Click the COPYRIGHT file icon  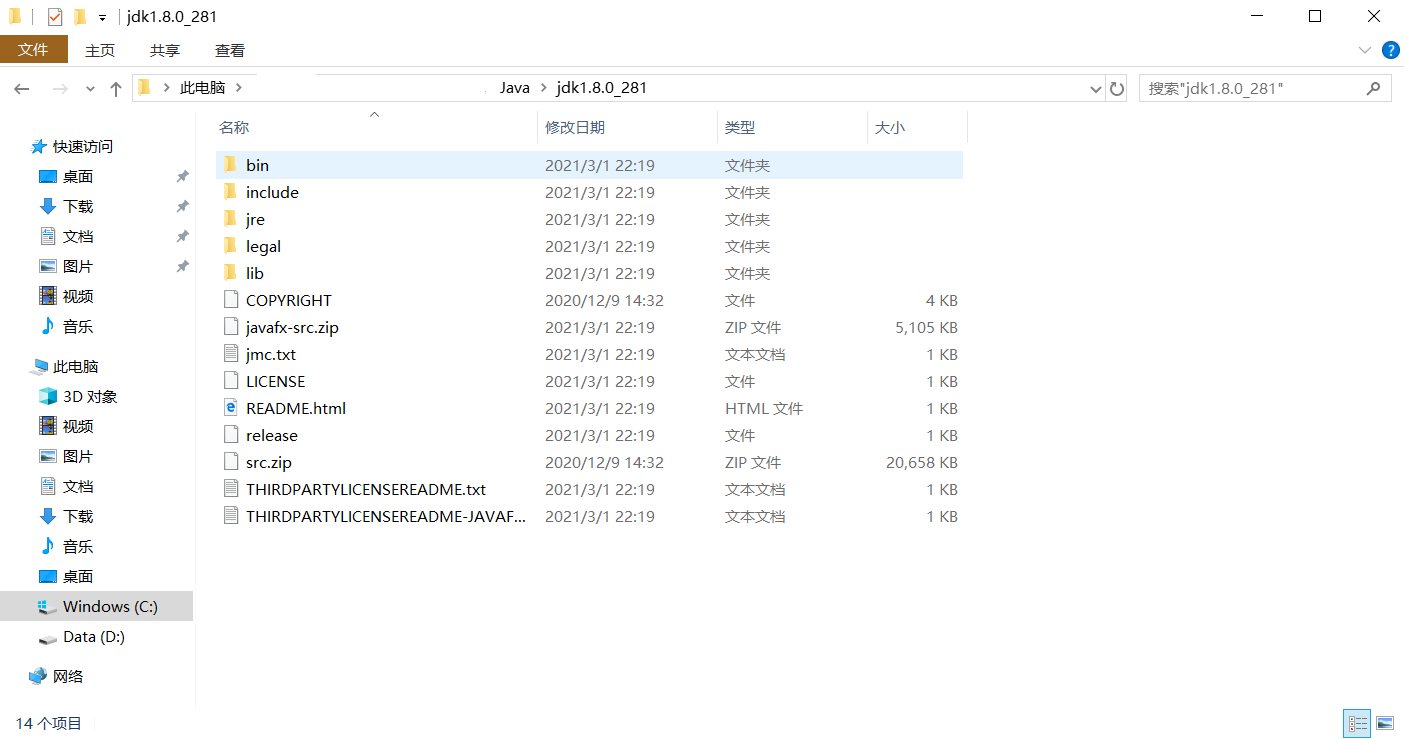tap(230, 300)
